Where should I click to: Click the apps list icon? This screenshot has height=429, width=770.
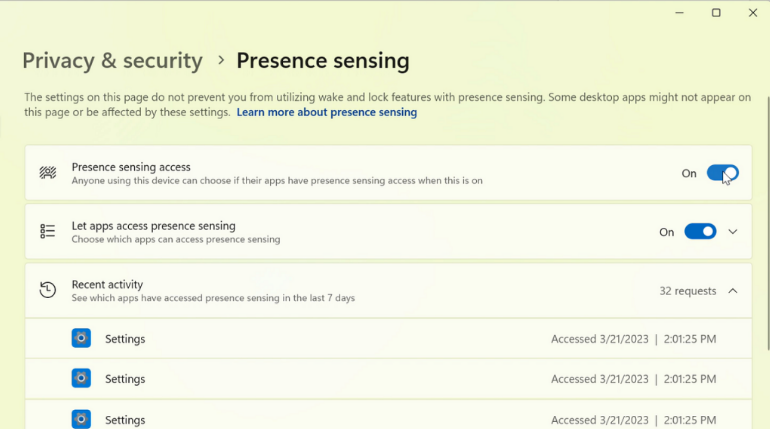[47, 232]
